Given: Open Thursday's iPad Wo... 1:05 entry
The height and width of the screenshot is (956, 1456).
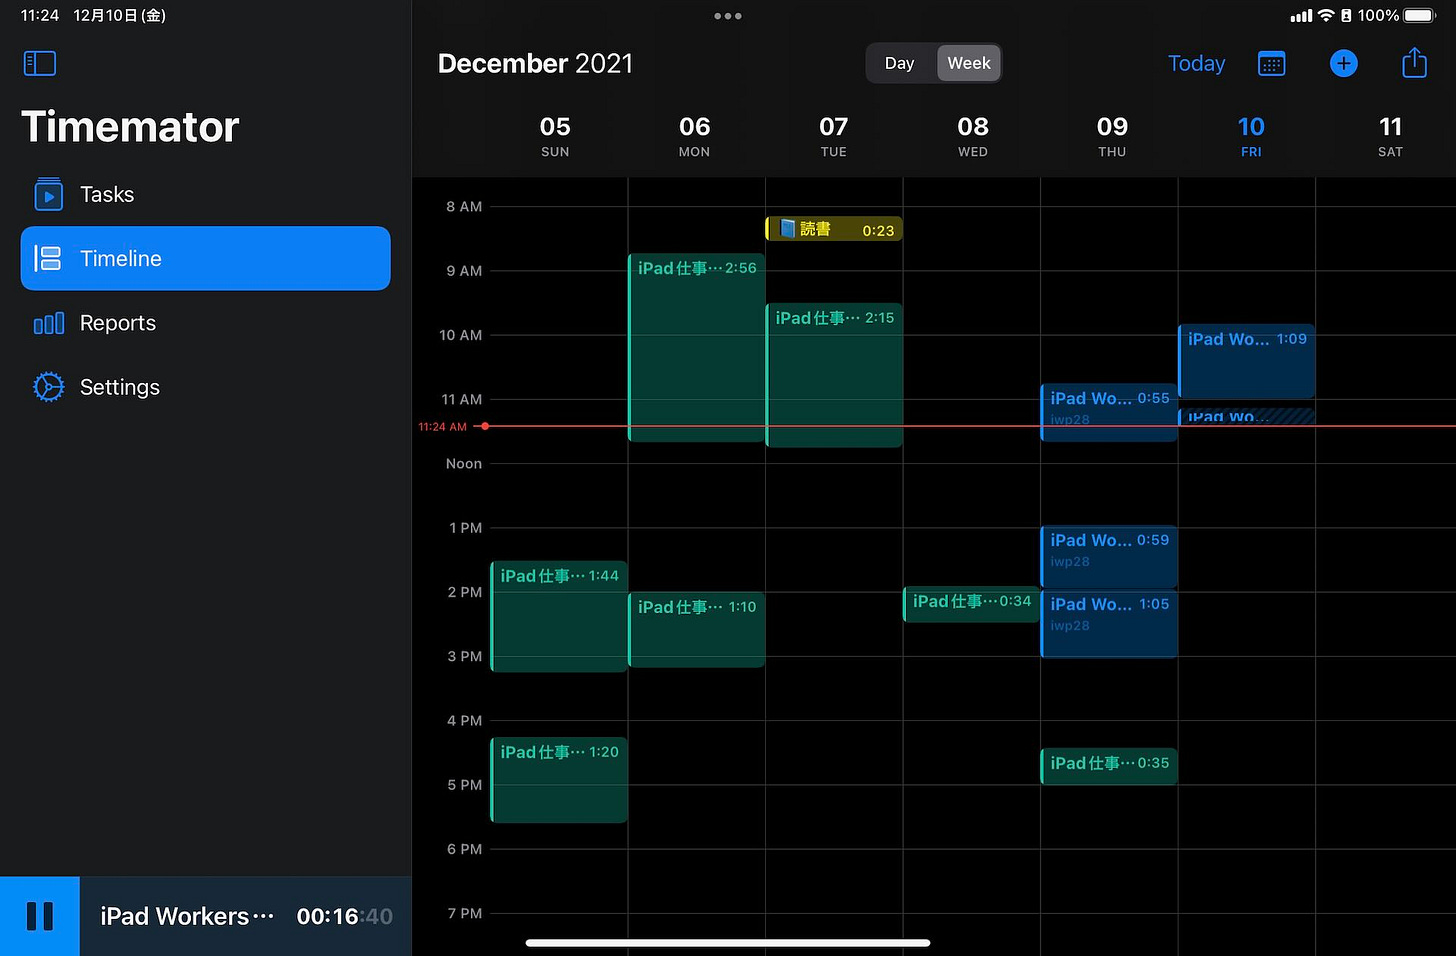Looking at the screenshot, I should pyautogui.click(x=1109, y=624).
